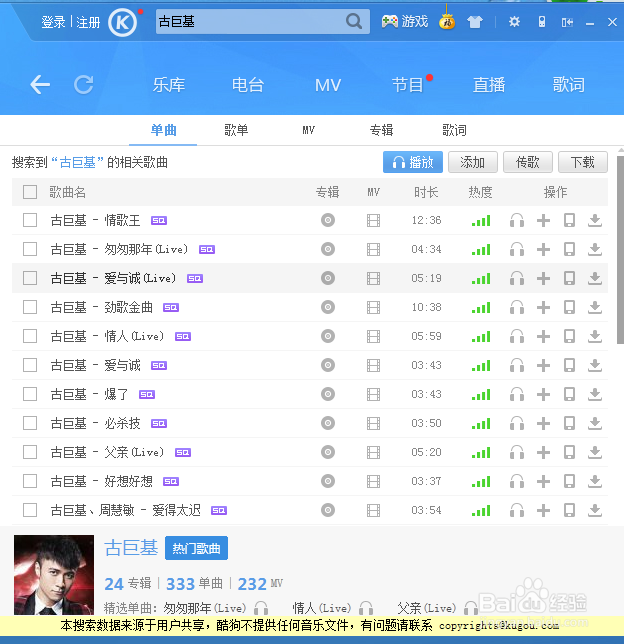624x644 pixels.
Task: Tick the 情人(Live) checkbox
Action: 30,336
